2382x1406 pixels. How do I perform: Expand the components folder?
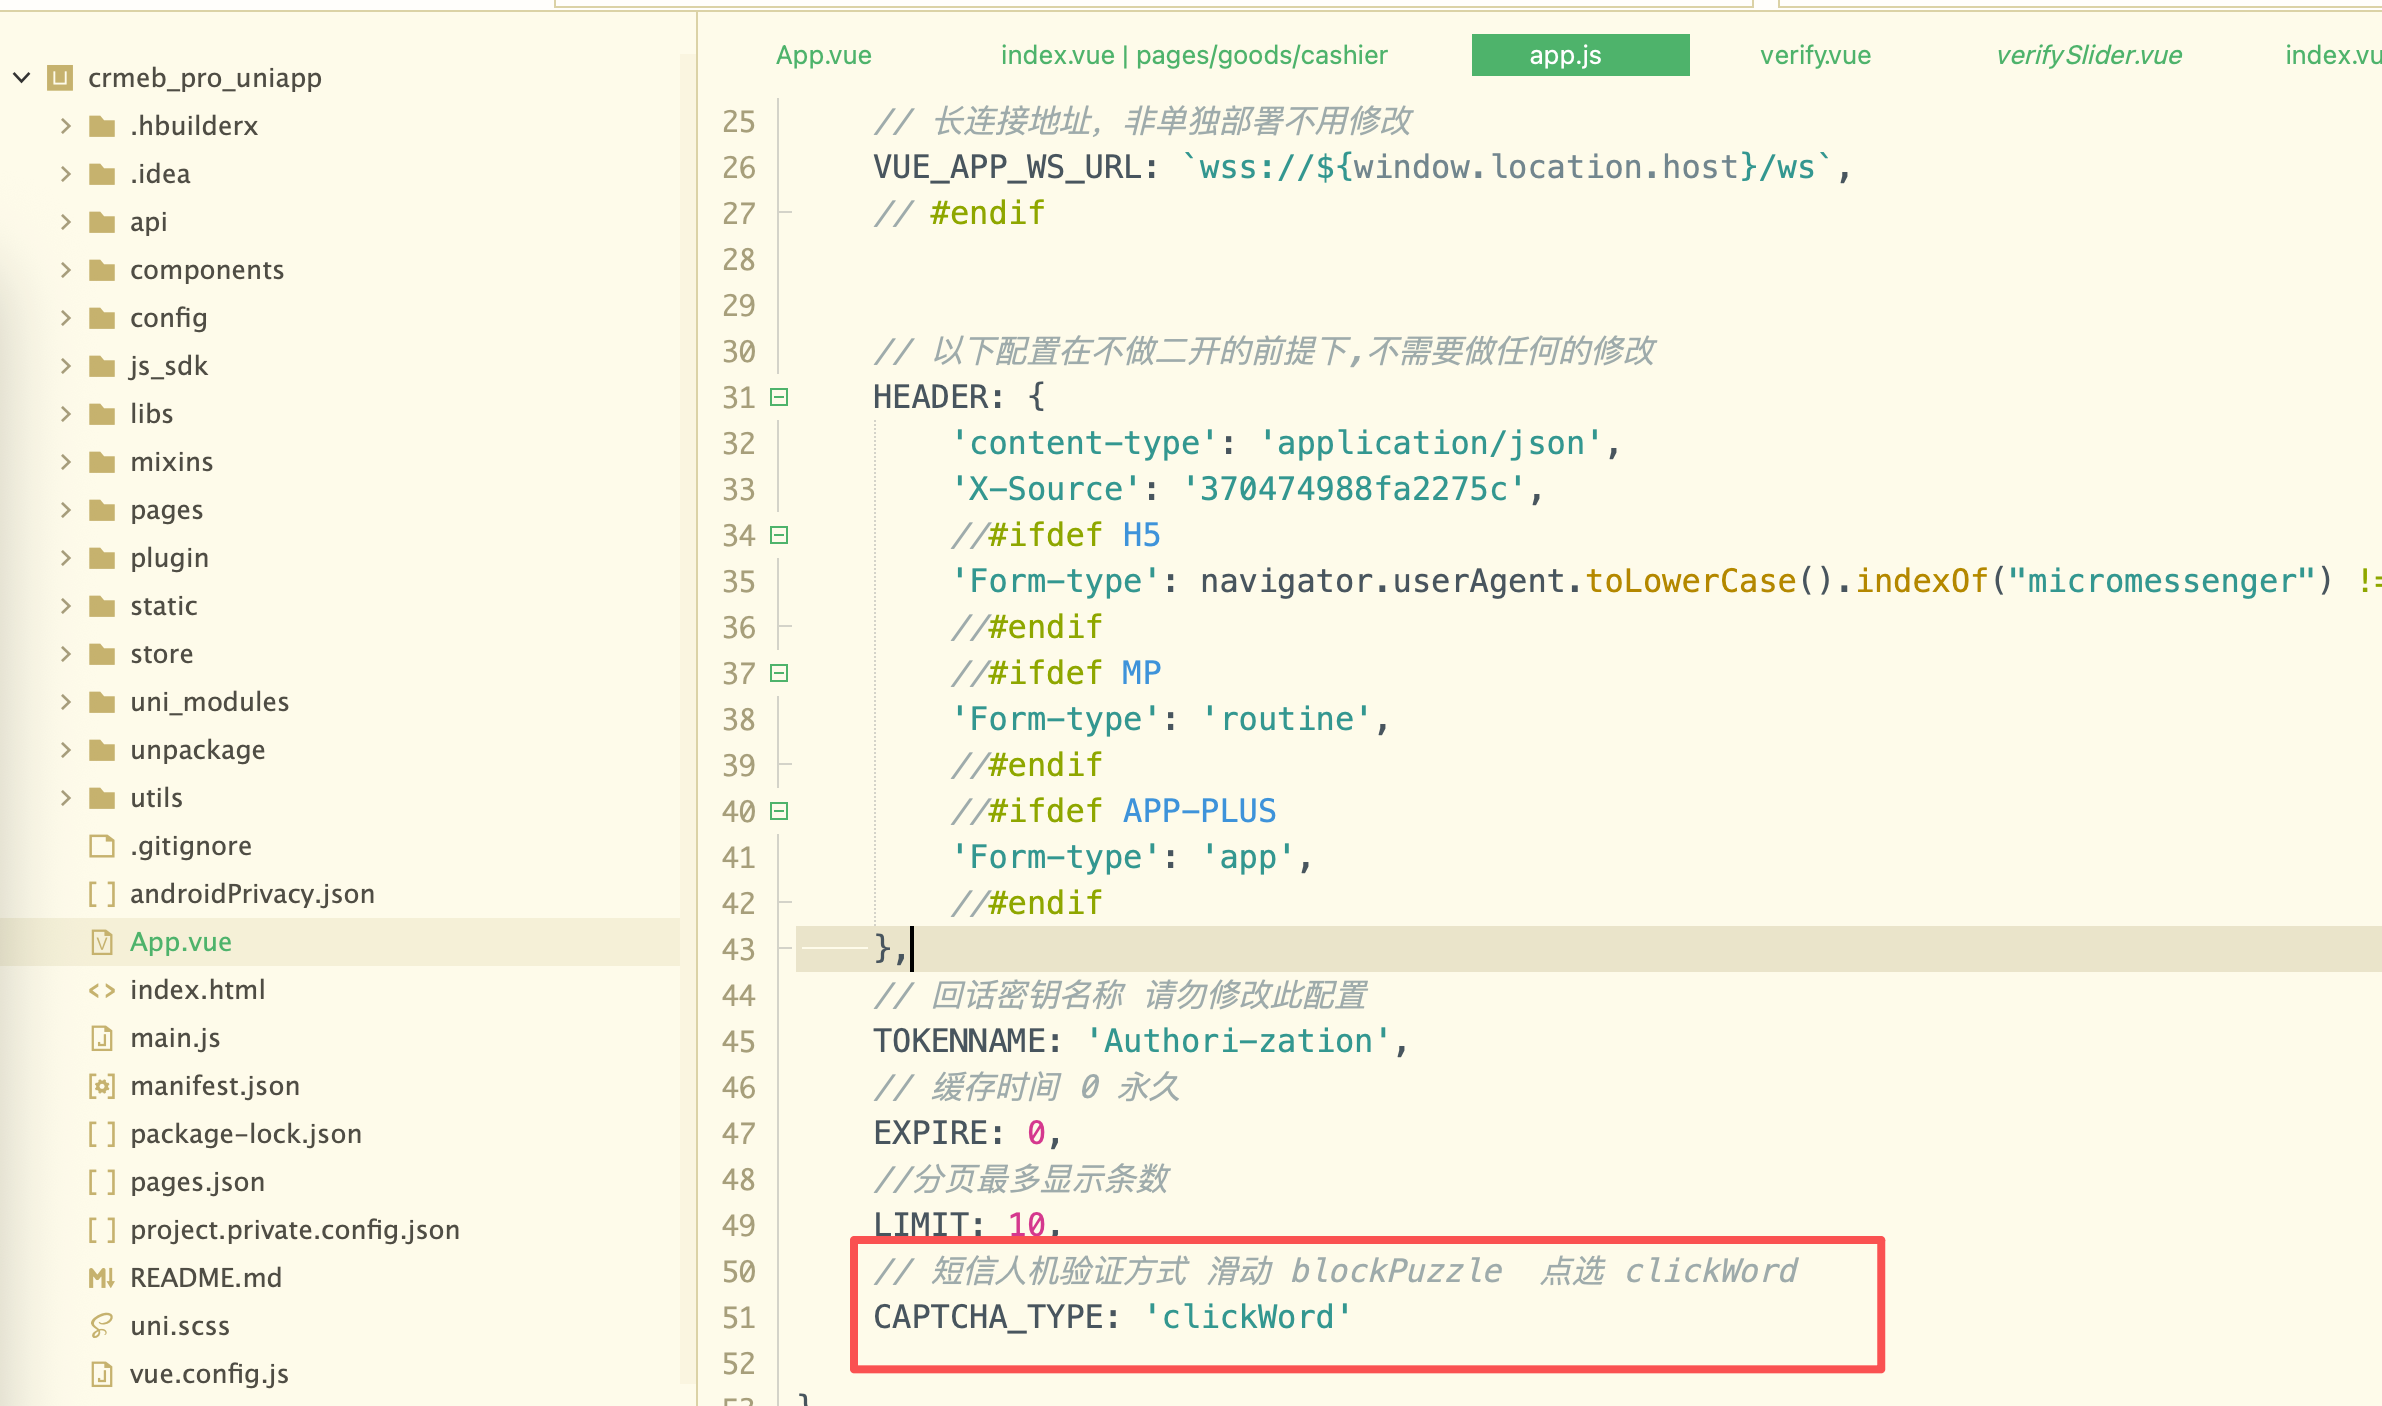click(66, 270)
